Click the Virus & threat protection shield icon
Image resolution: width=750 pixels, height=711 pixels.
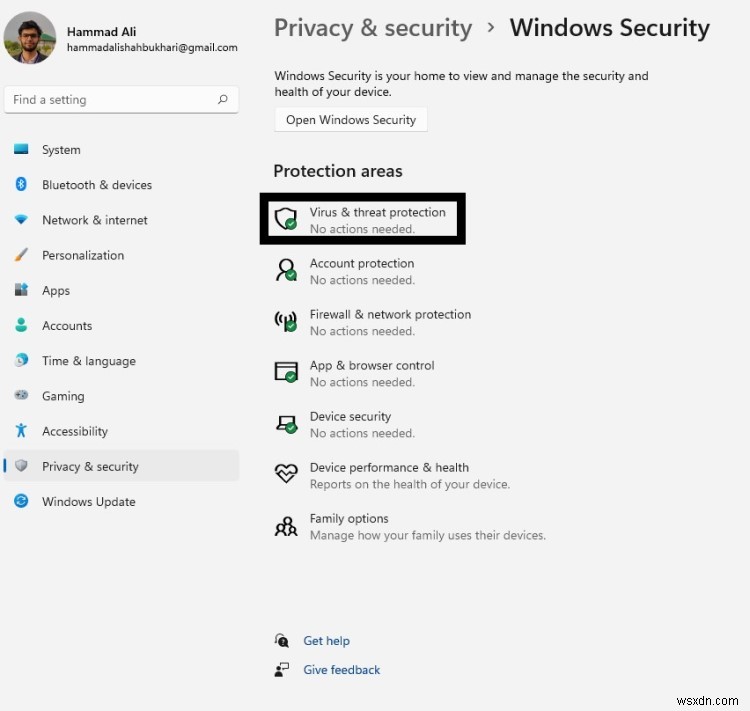286,219
